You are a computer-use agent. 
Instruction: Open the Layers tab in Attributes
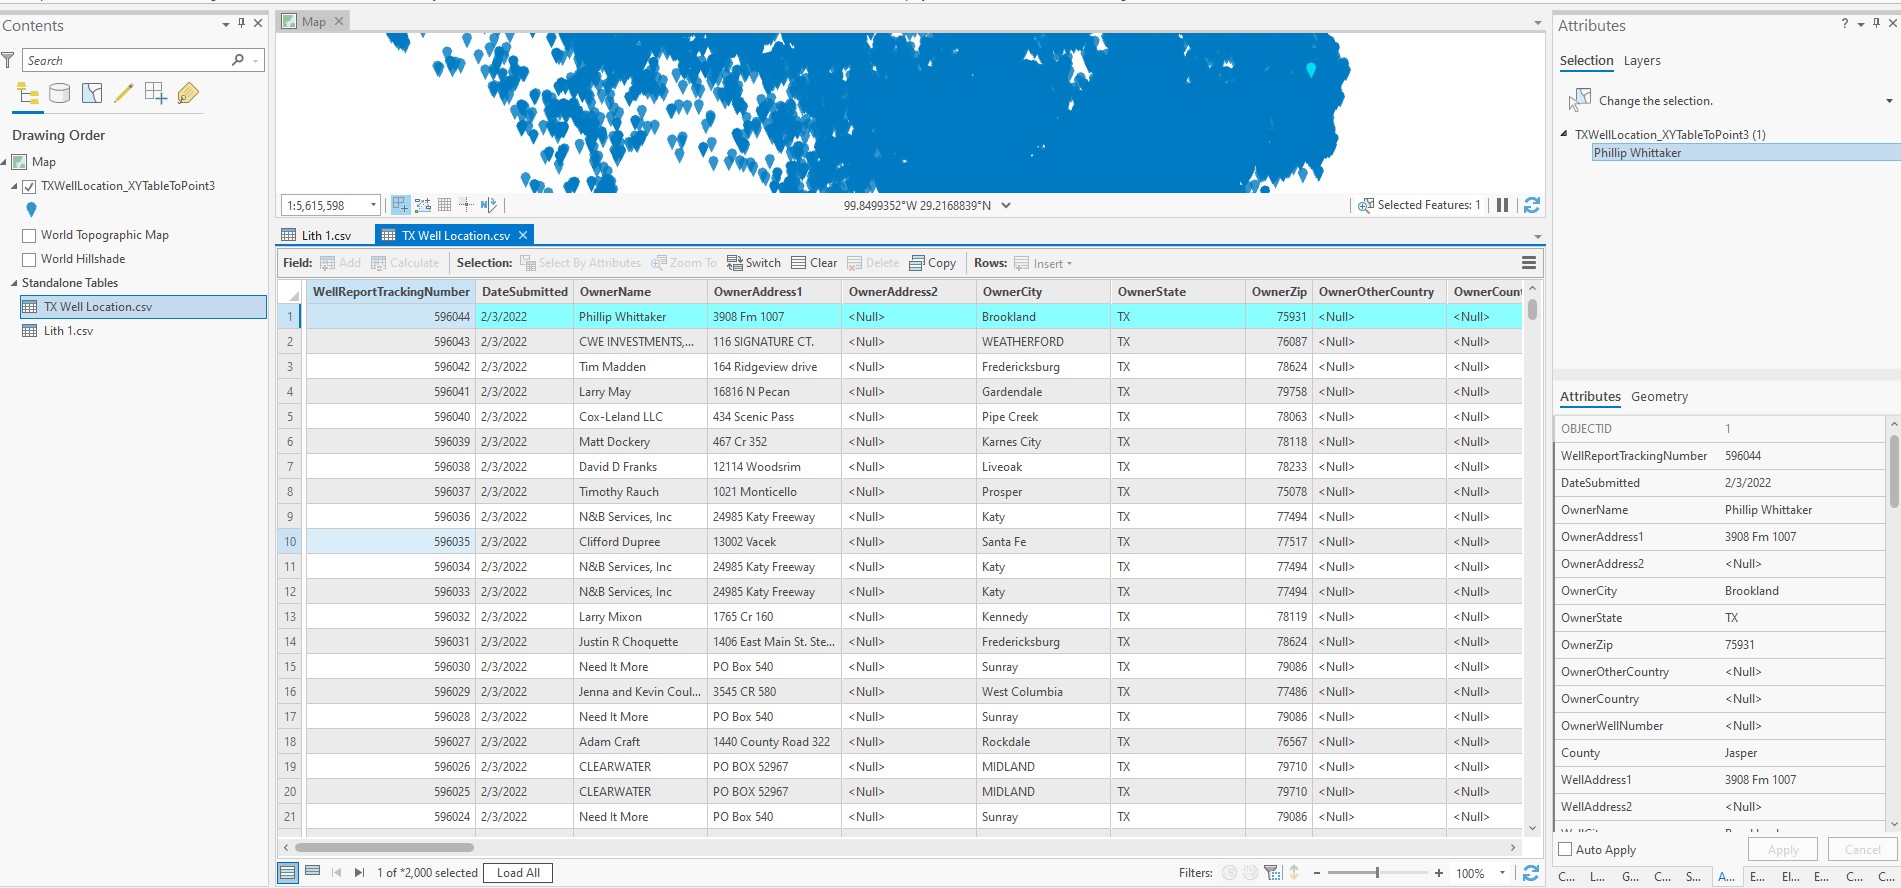(1642, 60)
